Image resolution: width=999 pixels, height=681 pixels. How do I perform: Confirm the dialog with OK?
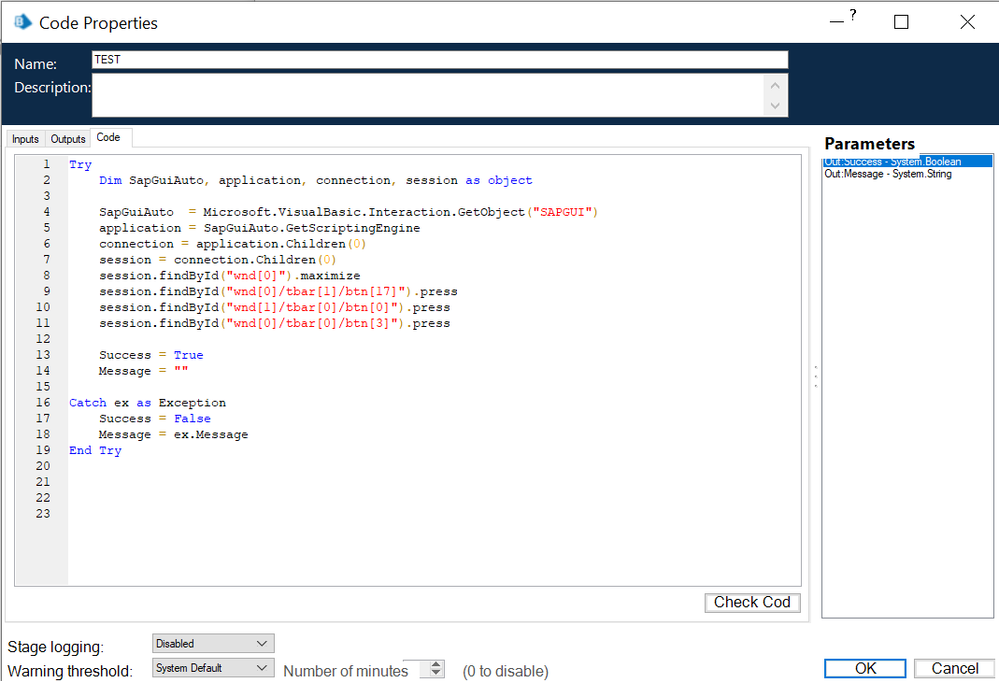click(865, 668)
